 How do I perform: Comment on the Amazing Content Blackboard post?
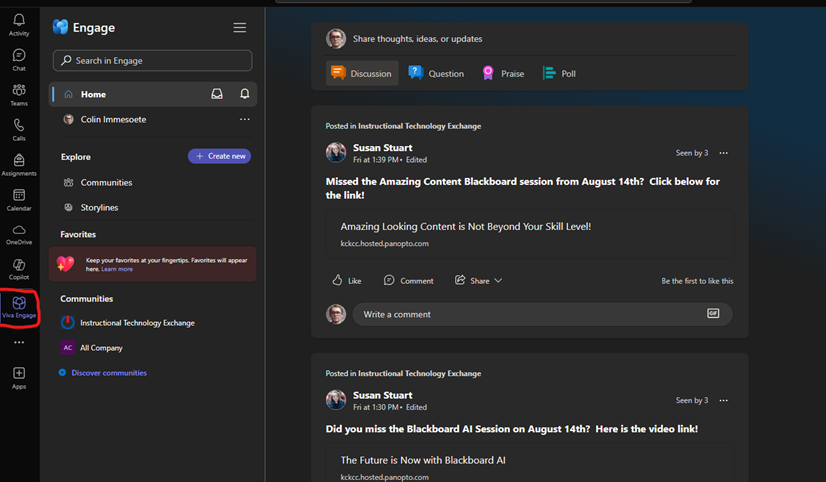pyautogui.click(x=408, y=280)
